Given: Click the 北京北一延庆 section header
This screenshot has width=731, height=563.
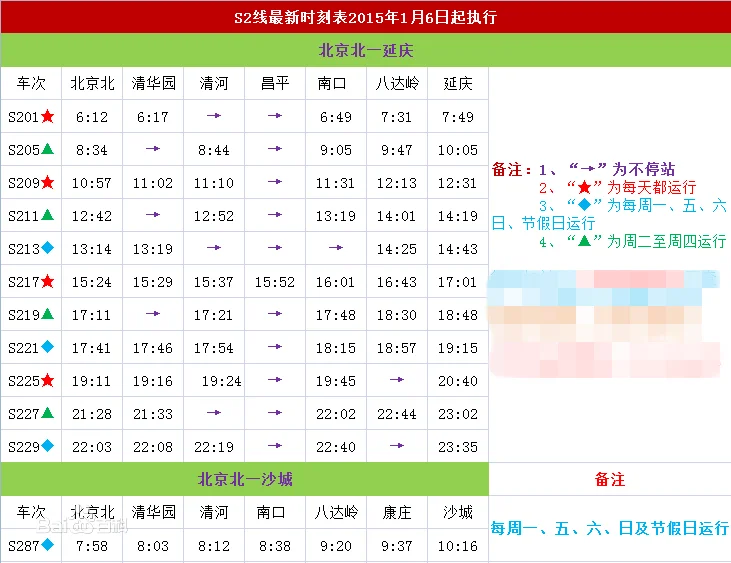Looking at the screenshot, I should [366, 50].
